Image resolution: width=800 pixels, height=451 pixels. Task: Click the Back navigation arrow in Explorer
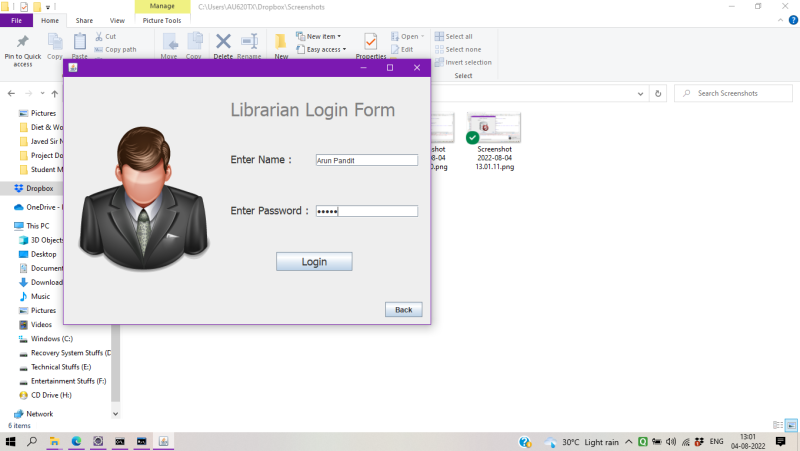click(11, 93)
